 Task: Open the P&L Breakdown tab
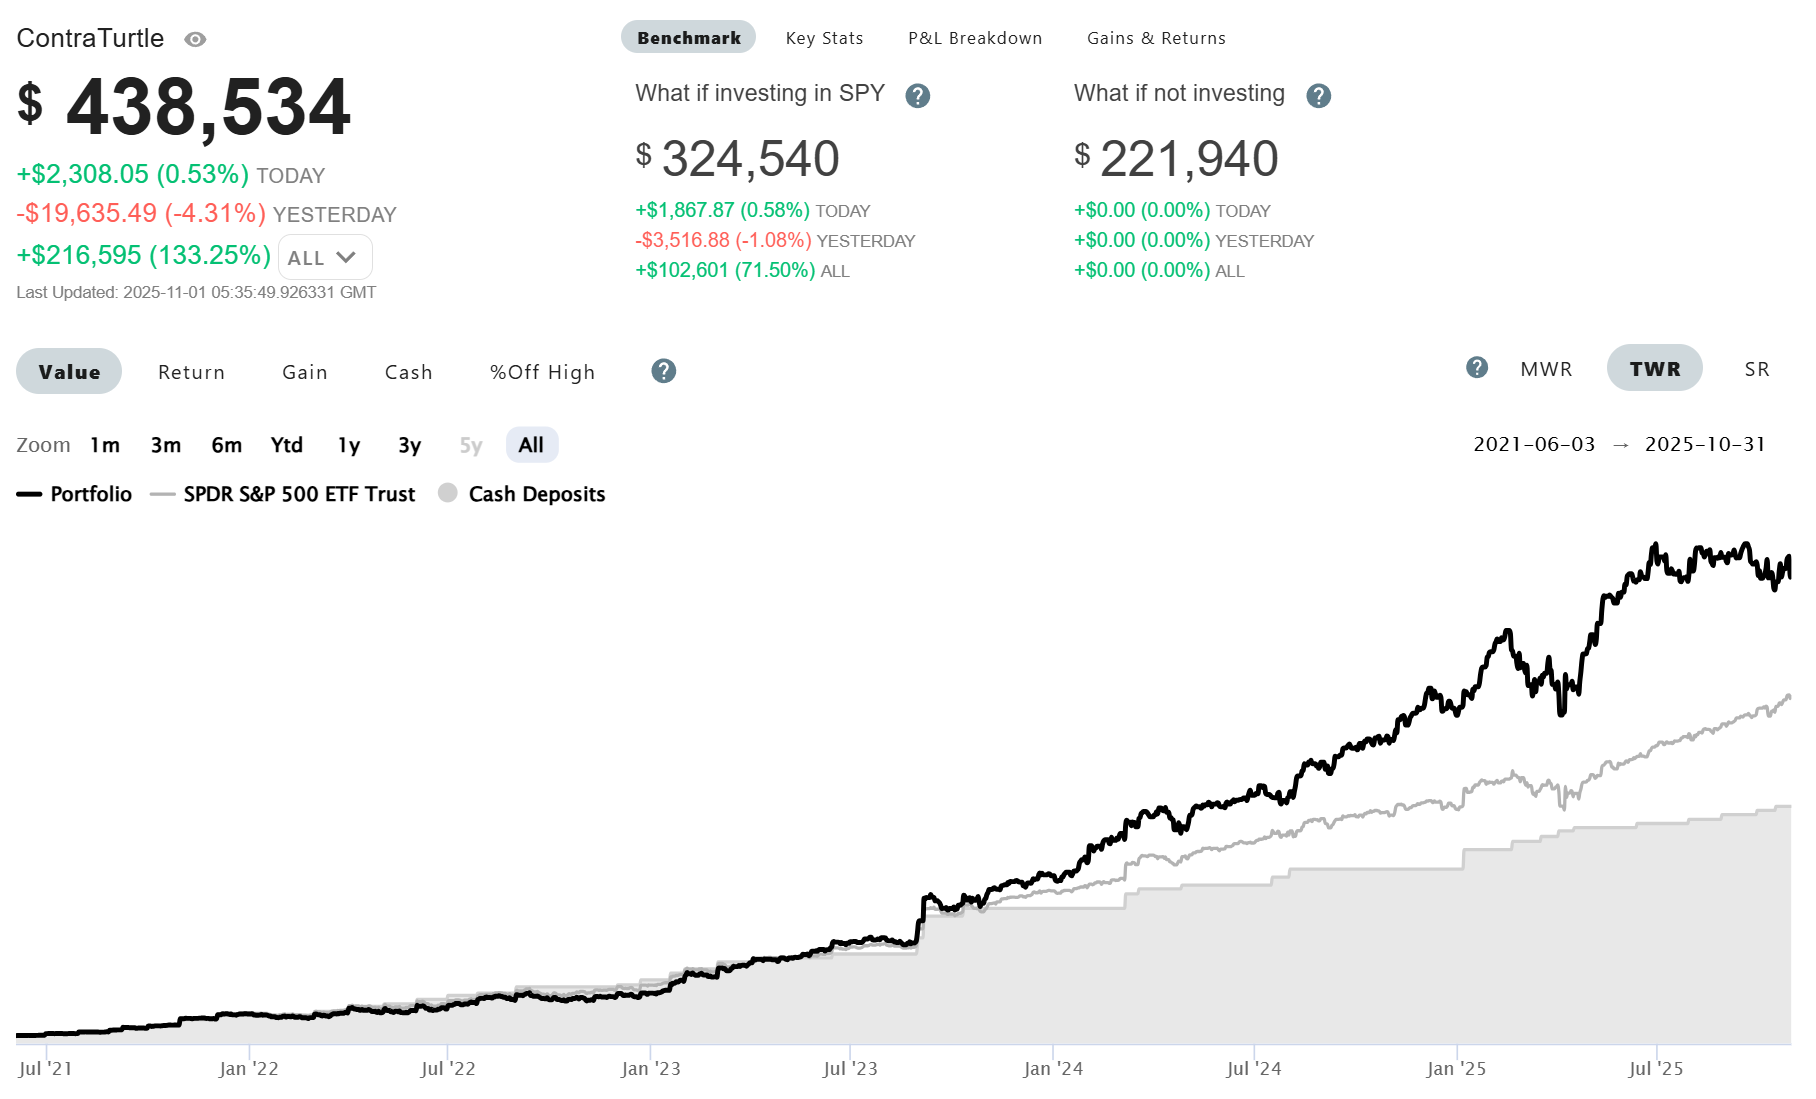[974, 38]
